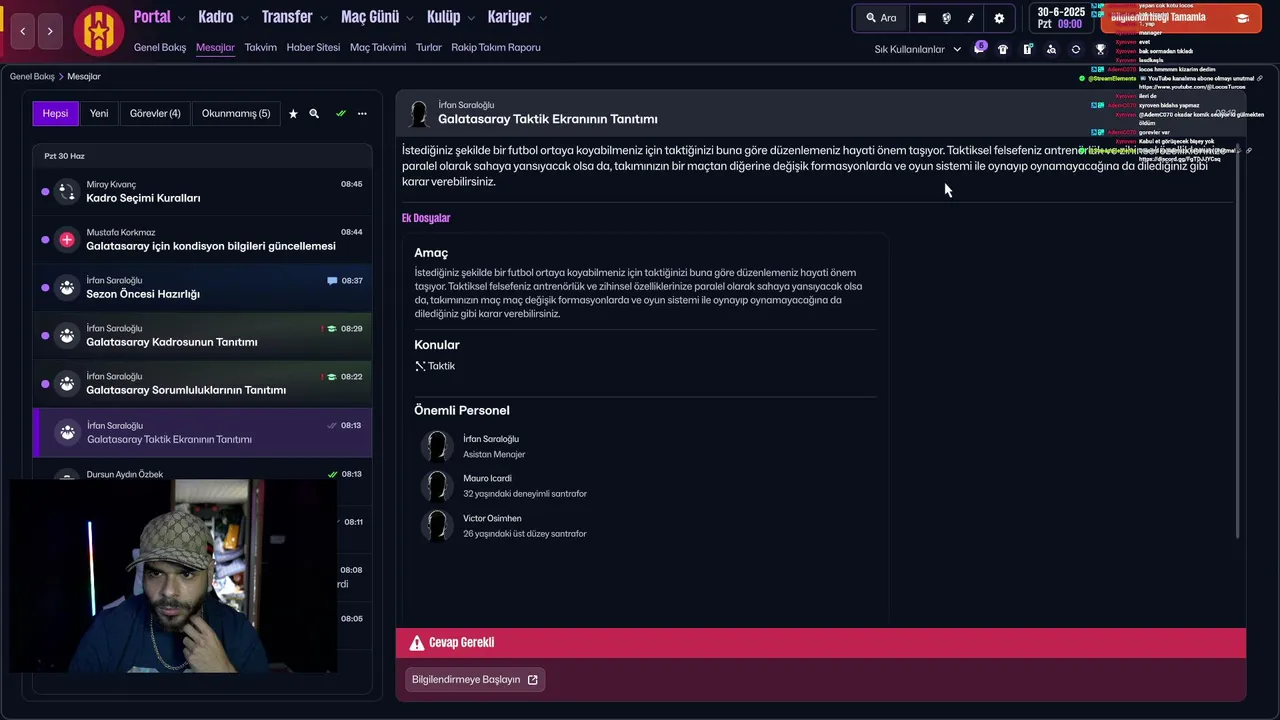Image resolution: width=1280 pixels, height=720 pixels.
Task: Open the Maç Takvimi sub-tab
Action: [378, 47]
